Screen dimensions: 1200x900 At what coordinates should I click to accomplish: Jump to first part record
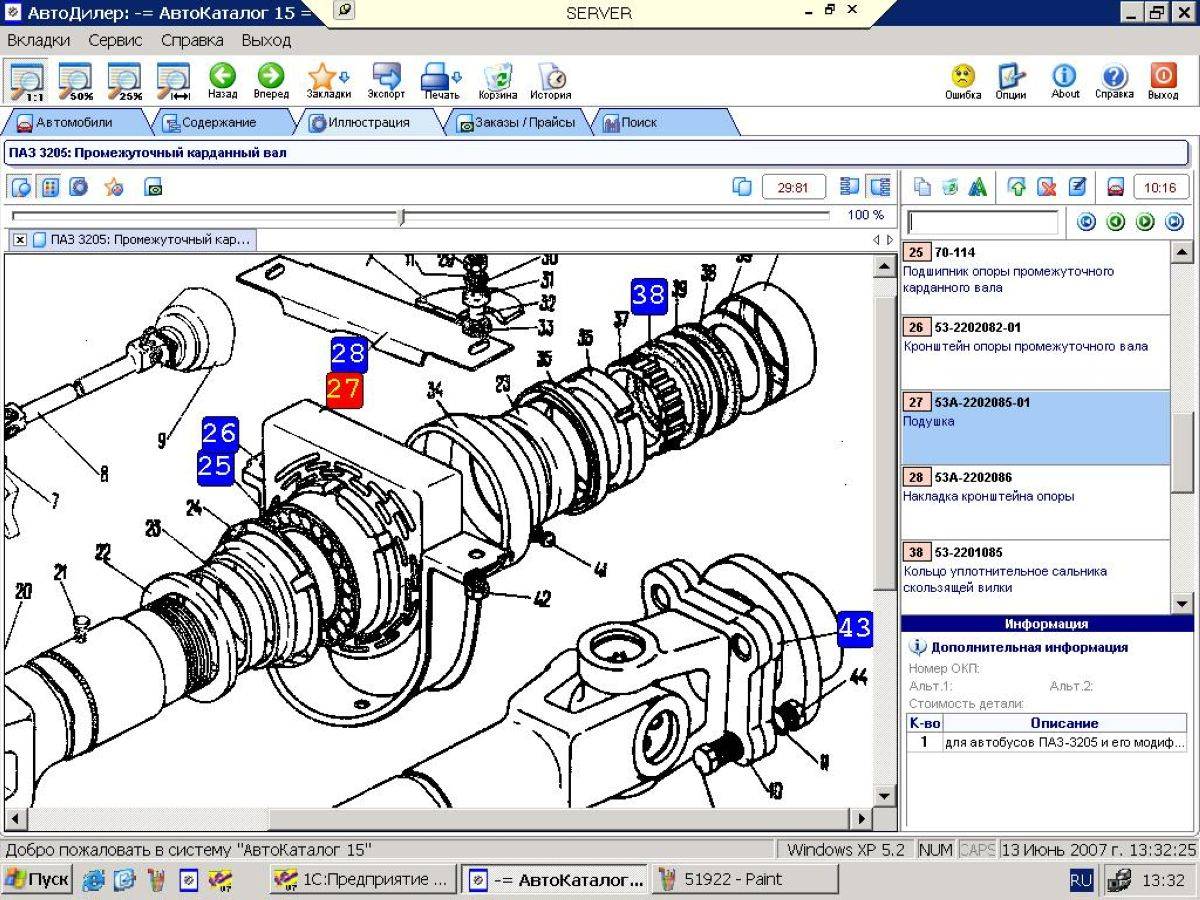pyautogui.click(x=1087, y=222)
